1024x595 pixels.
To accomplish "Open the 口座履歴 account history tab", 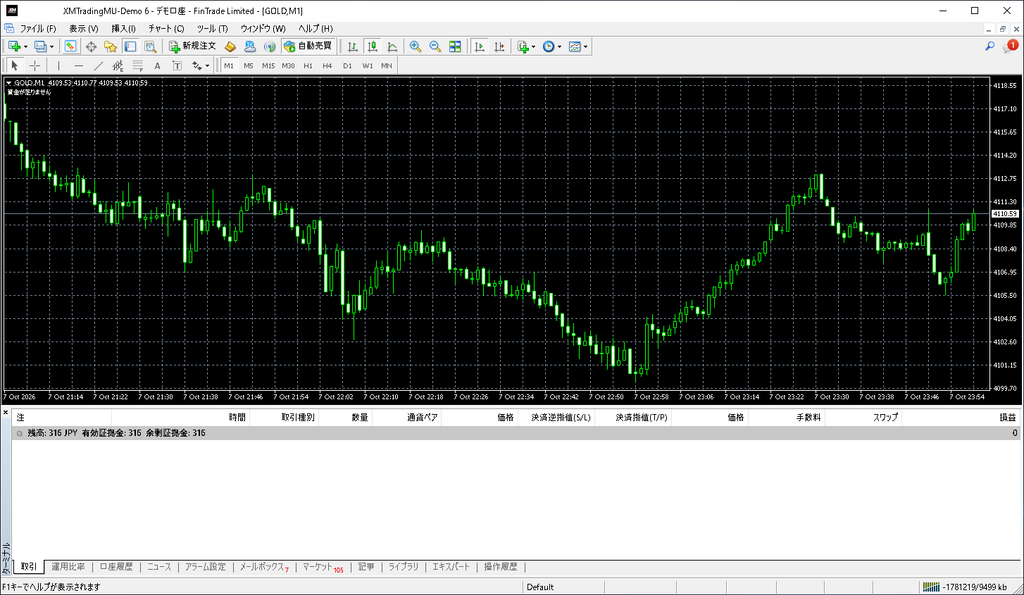I will pyautogui.click(x=116, y=567).
